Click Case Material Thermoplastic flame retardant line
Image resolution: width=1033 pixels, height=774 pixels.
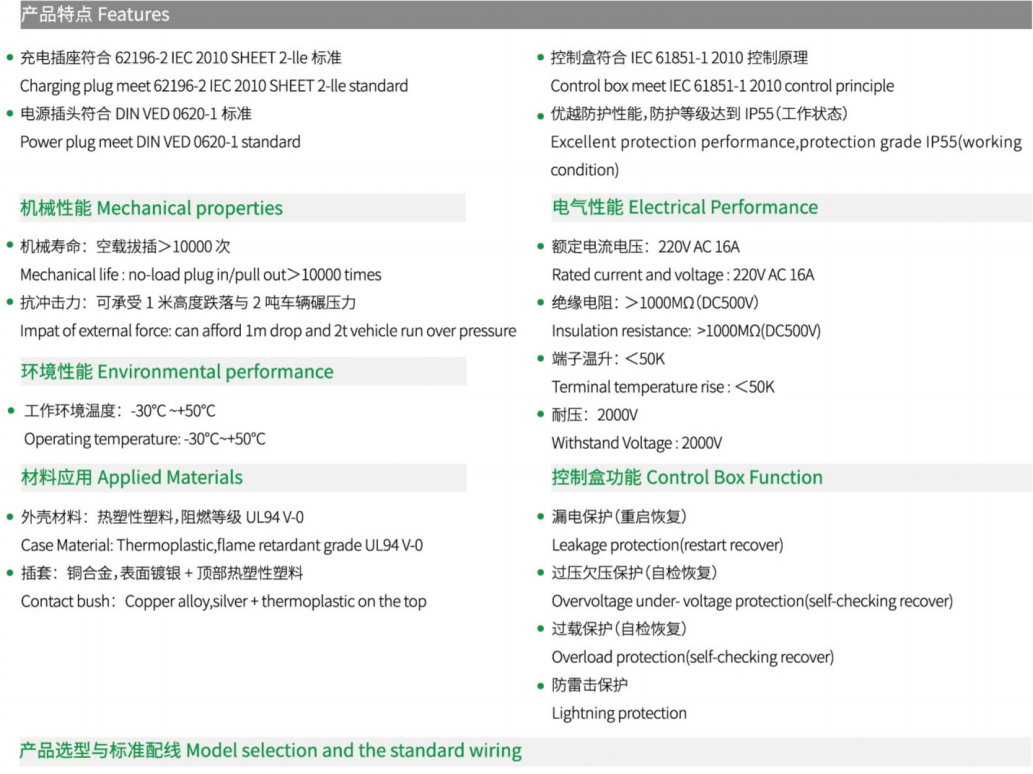pos(222,545)
